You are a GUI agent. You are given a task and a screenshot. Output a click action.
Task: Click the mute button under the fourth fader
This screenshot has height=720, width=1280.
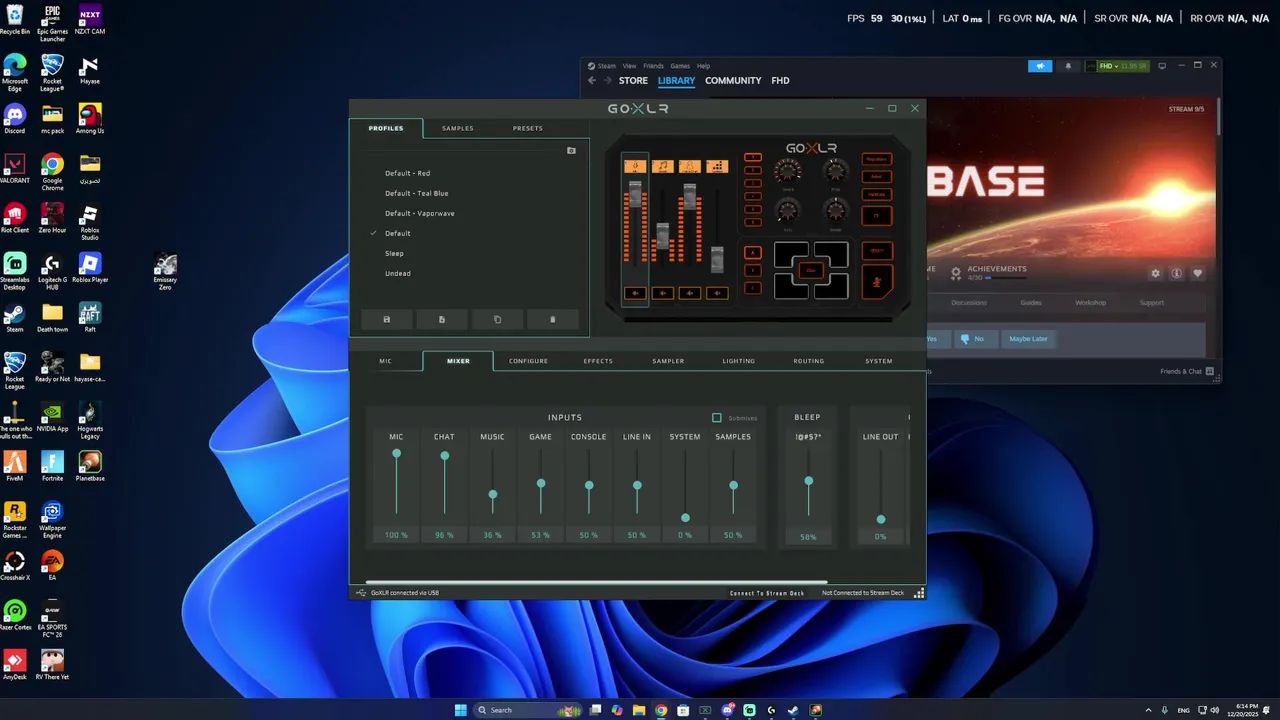[x=717, y=293]
